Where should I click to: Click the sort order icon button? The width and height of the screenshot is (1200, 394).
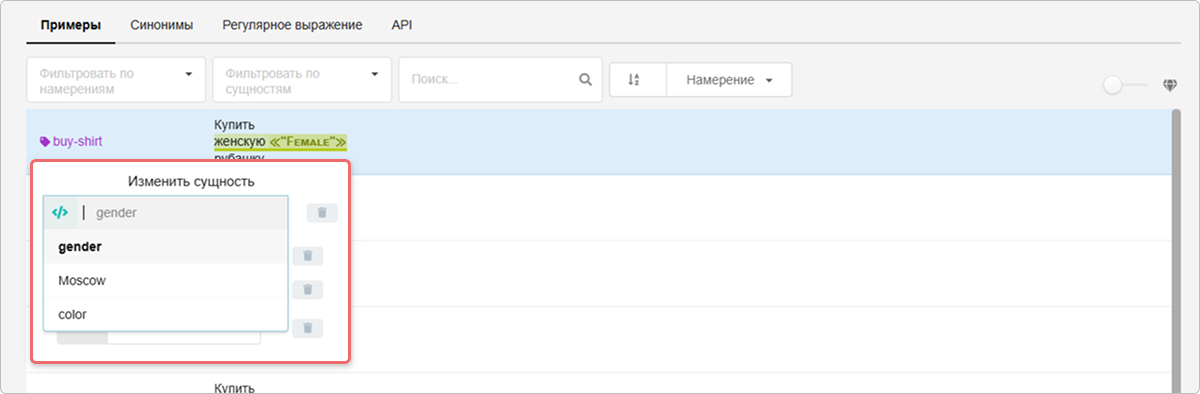[x=637, y=80]
